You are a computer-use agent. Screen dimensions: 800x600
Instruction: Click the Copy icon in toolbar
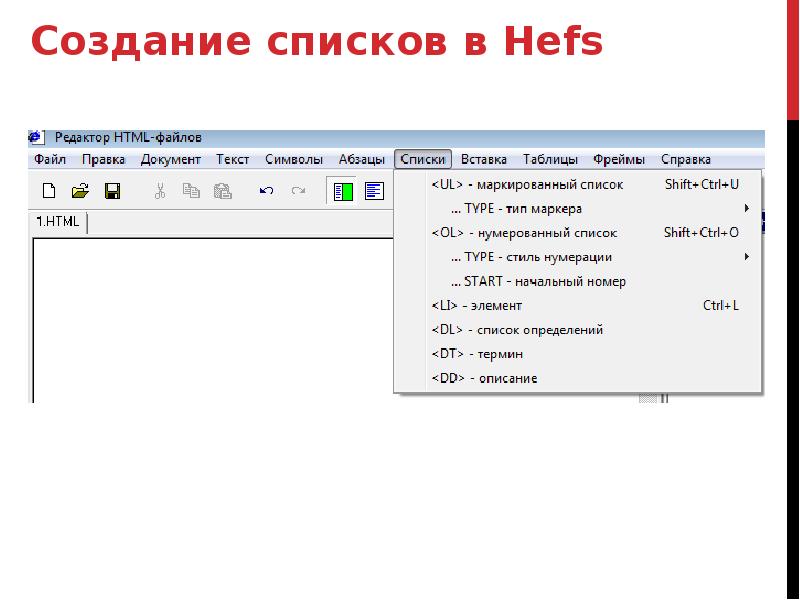point(190,190)
